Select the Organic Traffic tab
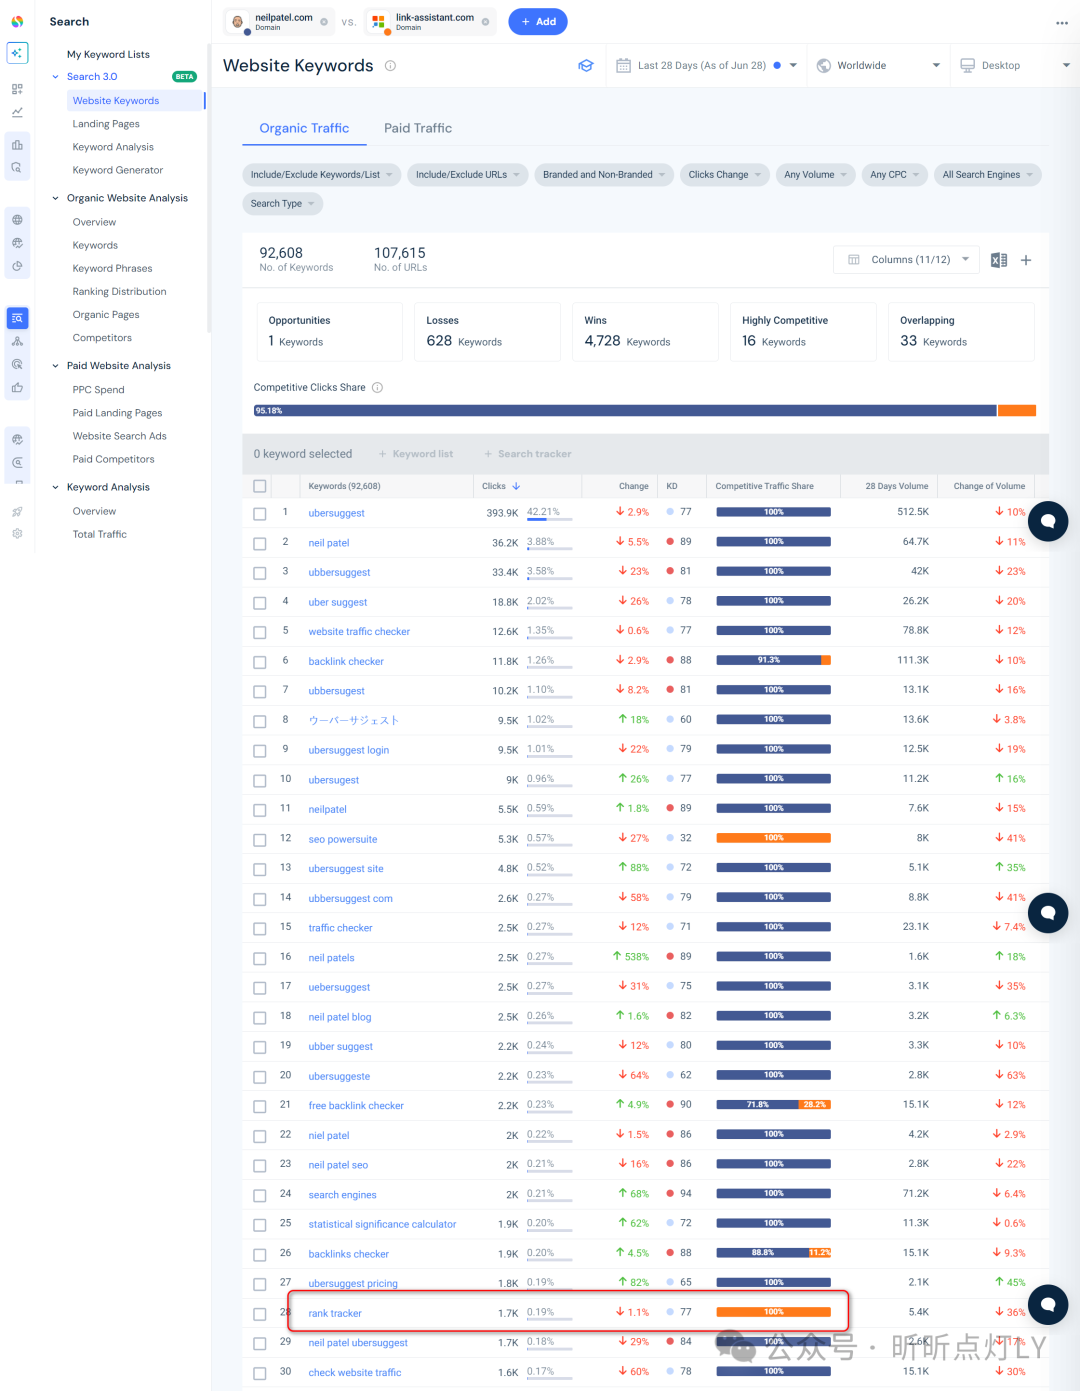Image resolution: width=1080 pixels, height=1391 pixels. point(304,128)
